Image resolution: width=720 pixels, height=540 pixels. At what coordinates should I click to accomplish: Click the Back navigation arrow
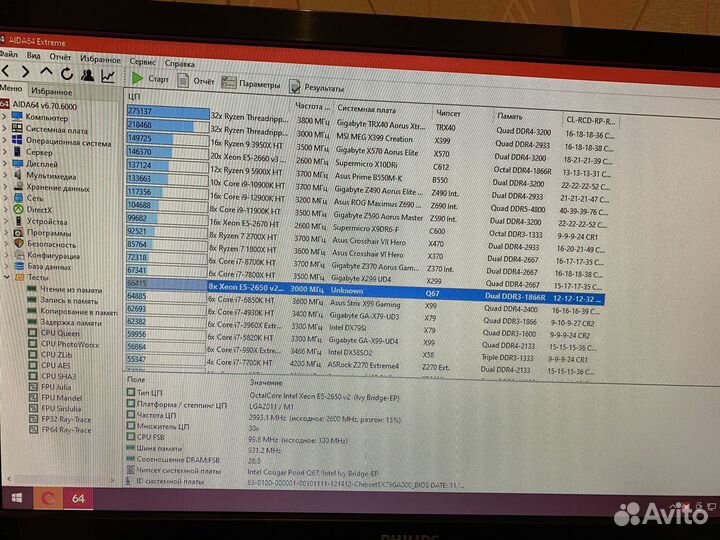pyautogui.click(x=6, y=71)
